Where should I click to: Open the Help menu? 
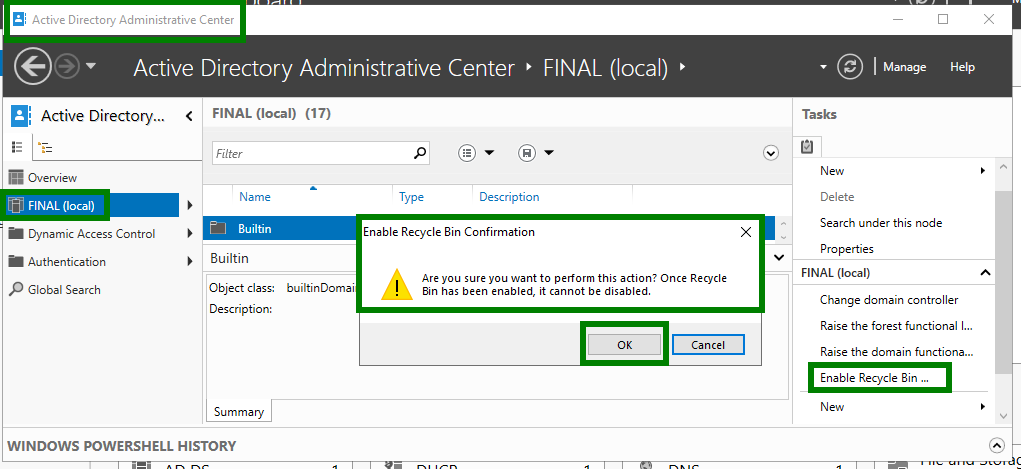pos(962,67)
